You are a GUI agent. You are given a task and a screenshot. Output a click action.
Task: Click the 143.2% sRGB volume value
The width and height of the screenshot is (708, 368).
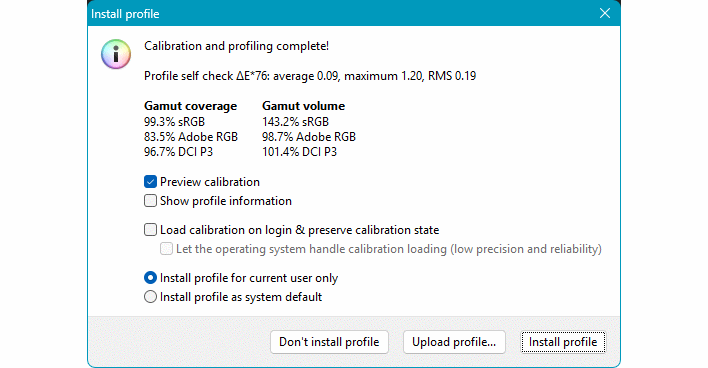coord(295,122)
